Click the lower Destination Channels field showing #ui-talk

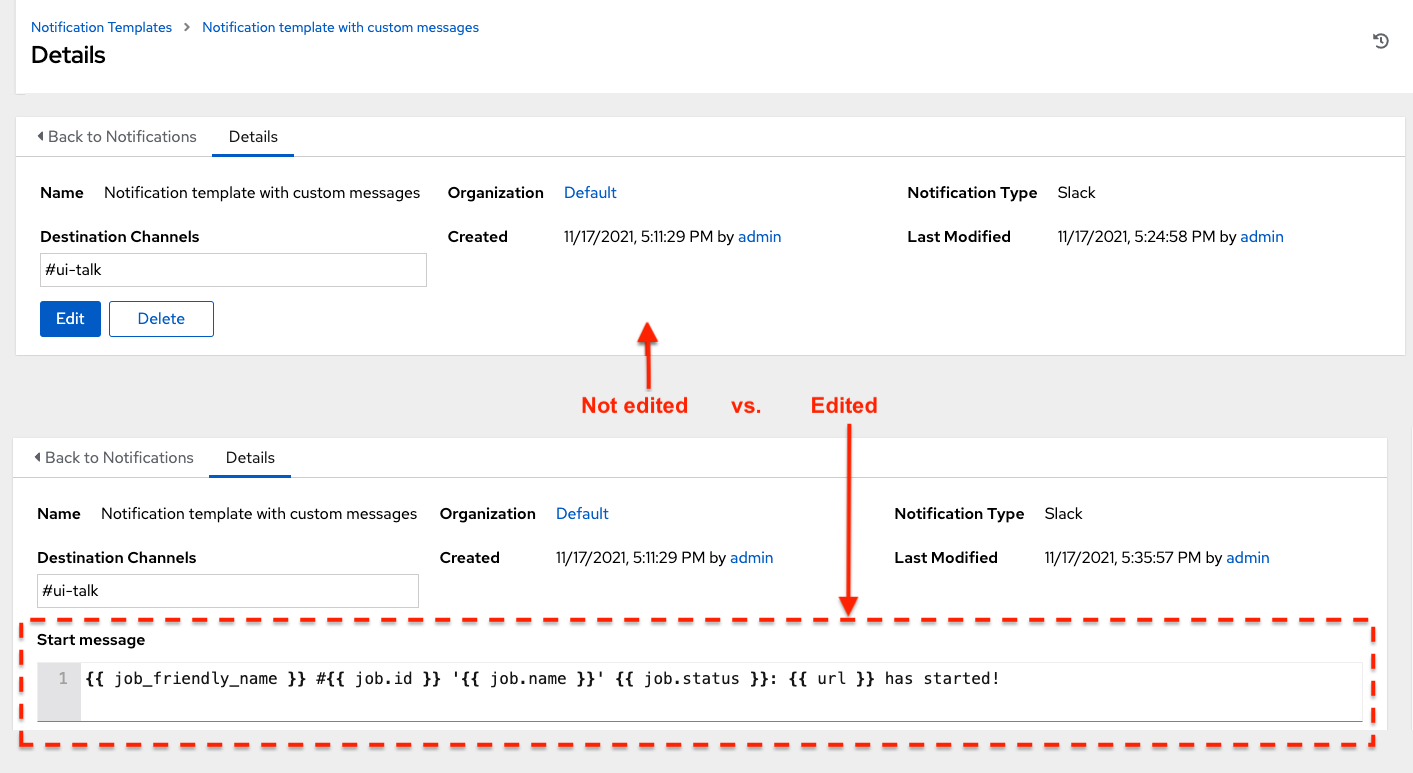(x=227, y=591)
